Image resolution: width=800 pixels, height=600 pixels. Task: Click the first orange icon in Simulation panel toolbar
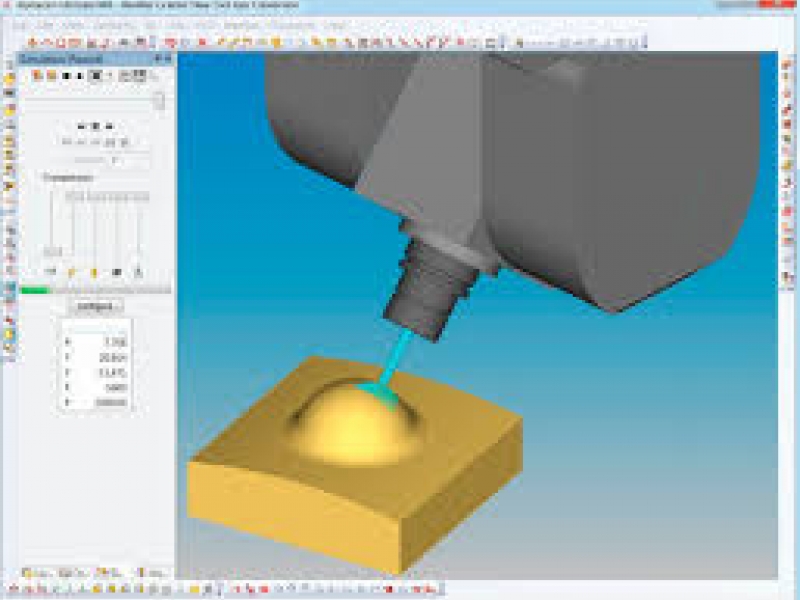(37, 76)
